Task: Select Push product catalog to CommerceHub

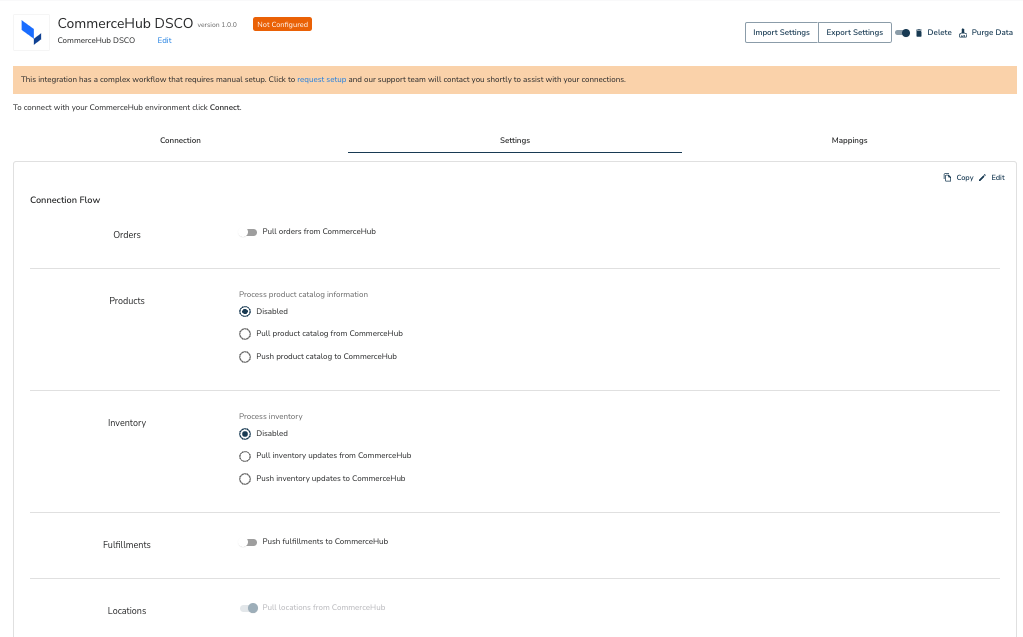Action: [245, 356]
